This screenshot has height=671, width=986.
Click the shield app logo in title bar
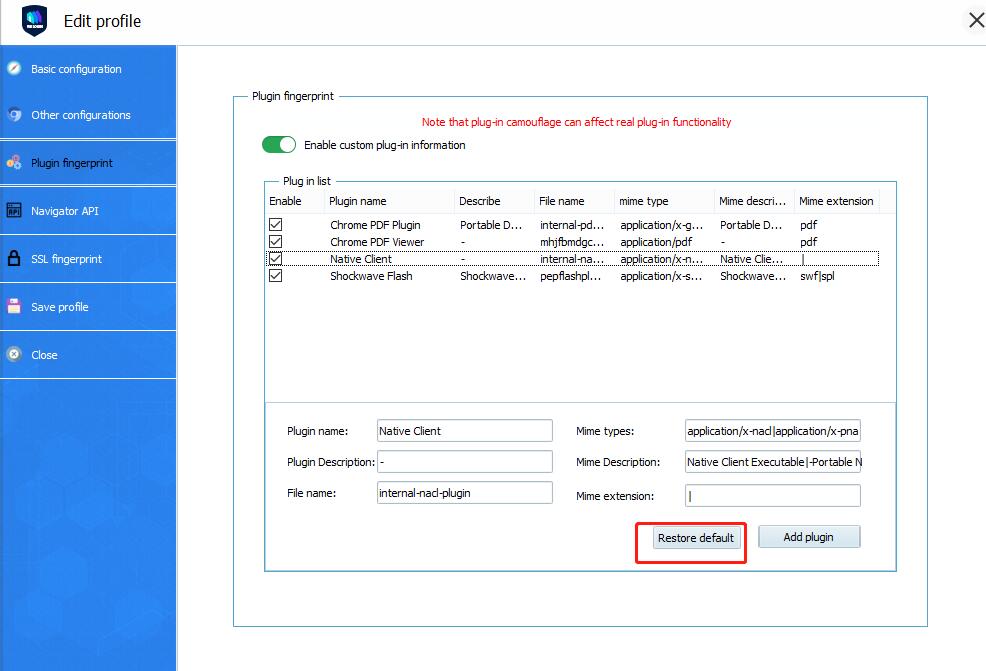click(35, 21)
